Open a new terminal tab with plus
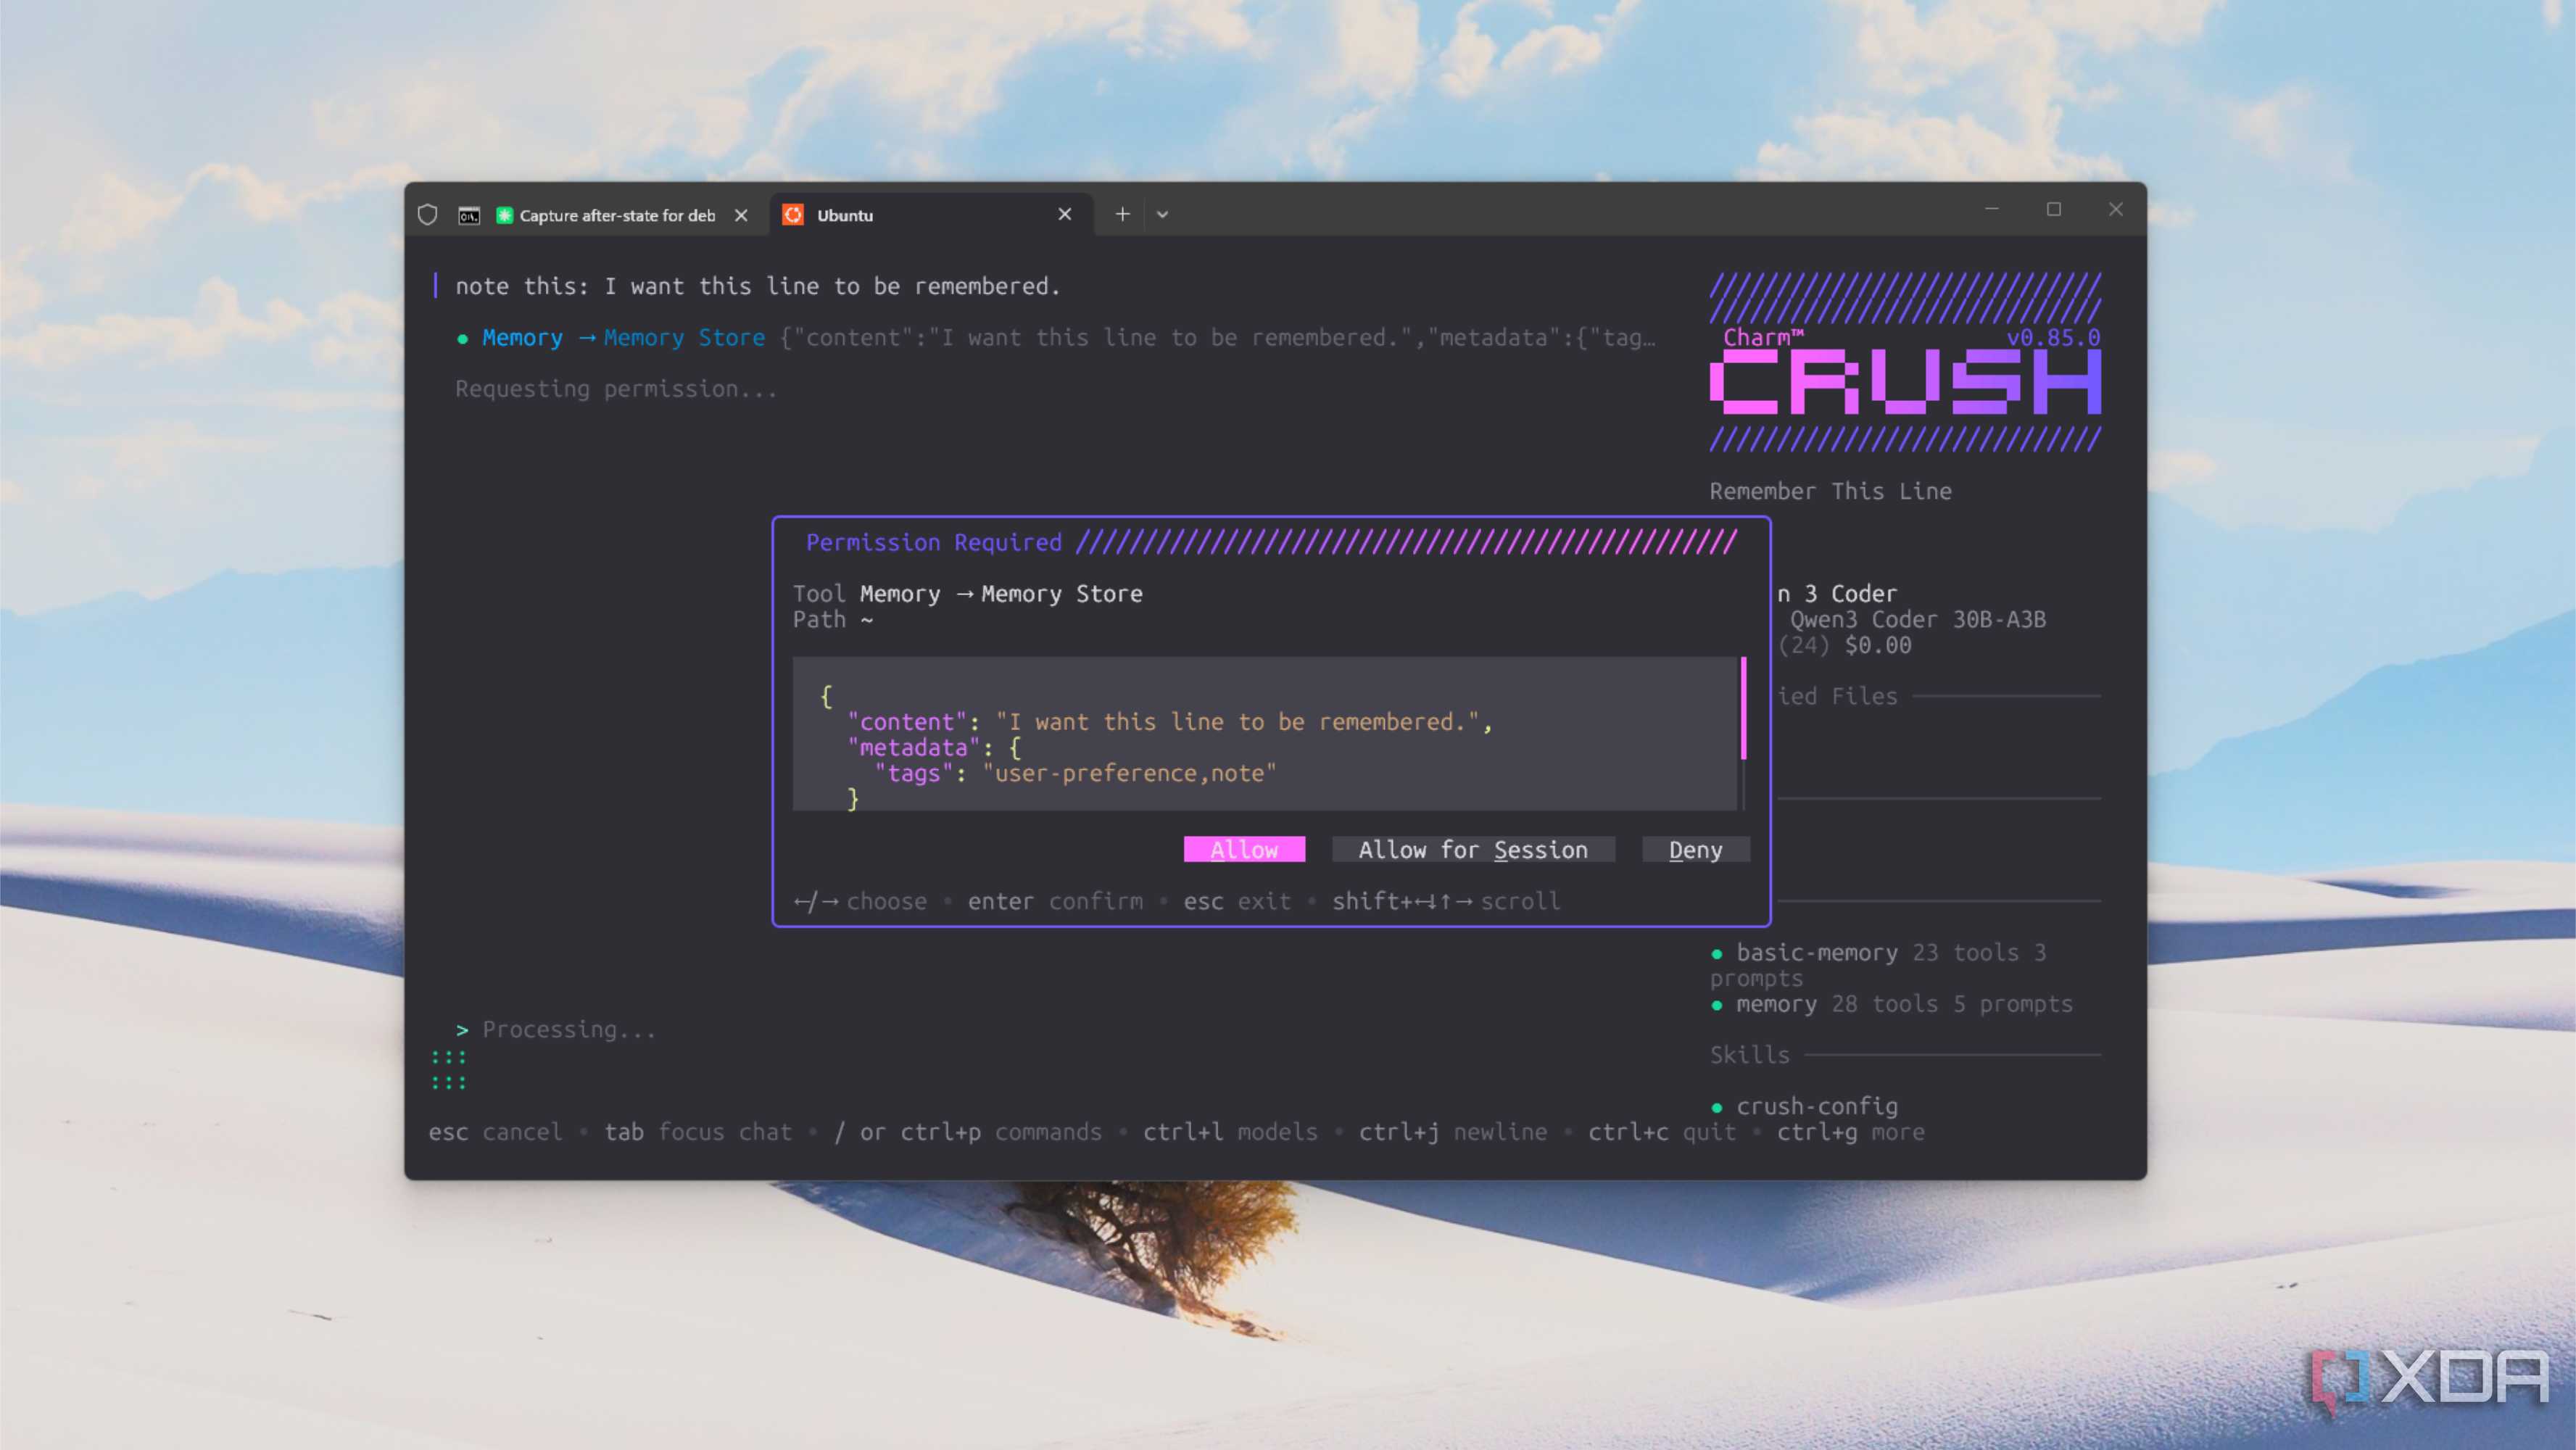This screenshot has width=2576, height=1450. click(1123, 214)
